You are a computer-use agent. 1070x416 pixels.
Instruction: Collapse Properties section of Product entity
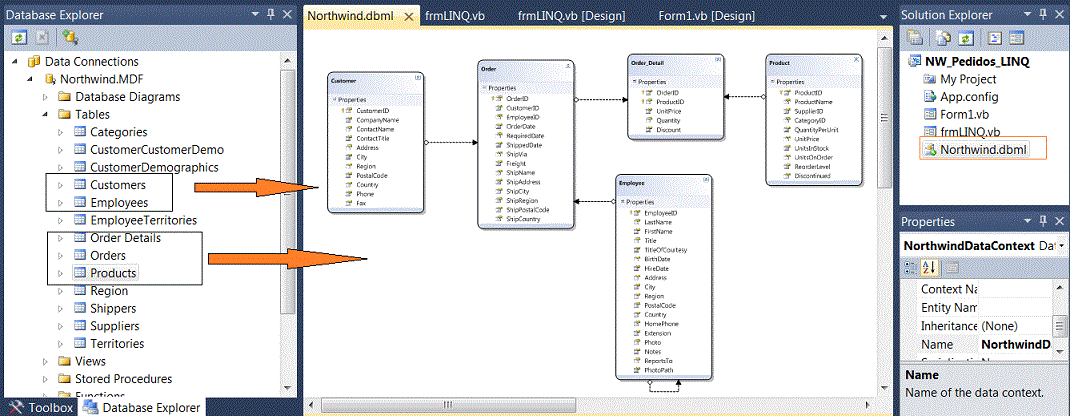tap(773, 82)
